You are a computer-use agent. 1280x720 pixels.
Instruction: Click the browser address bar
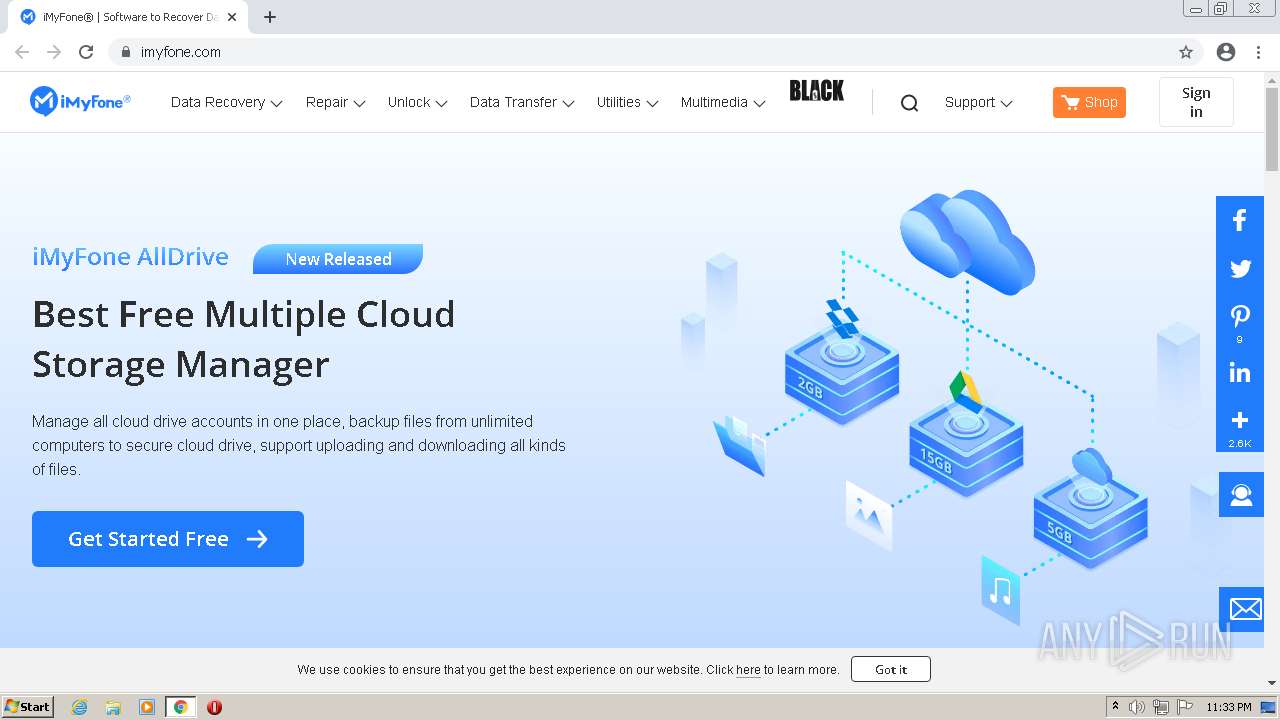click(x=640, y=52)
